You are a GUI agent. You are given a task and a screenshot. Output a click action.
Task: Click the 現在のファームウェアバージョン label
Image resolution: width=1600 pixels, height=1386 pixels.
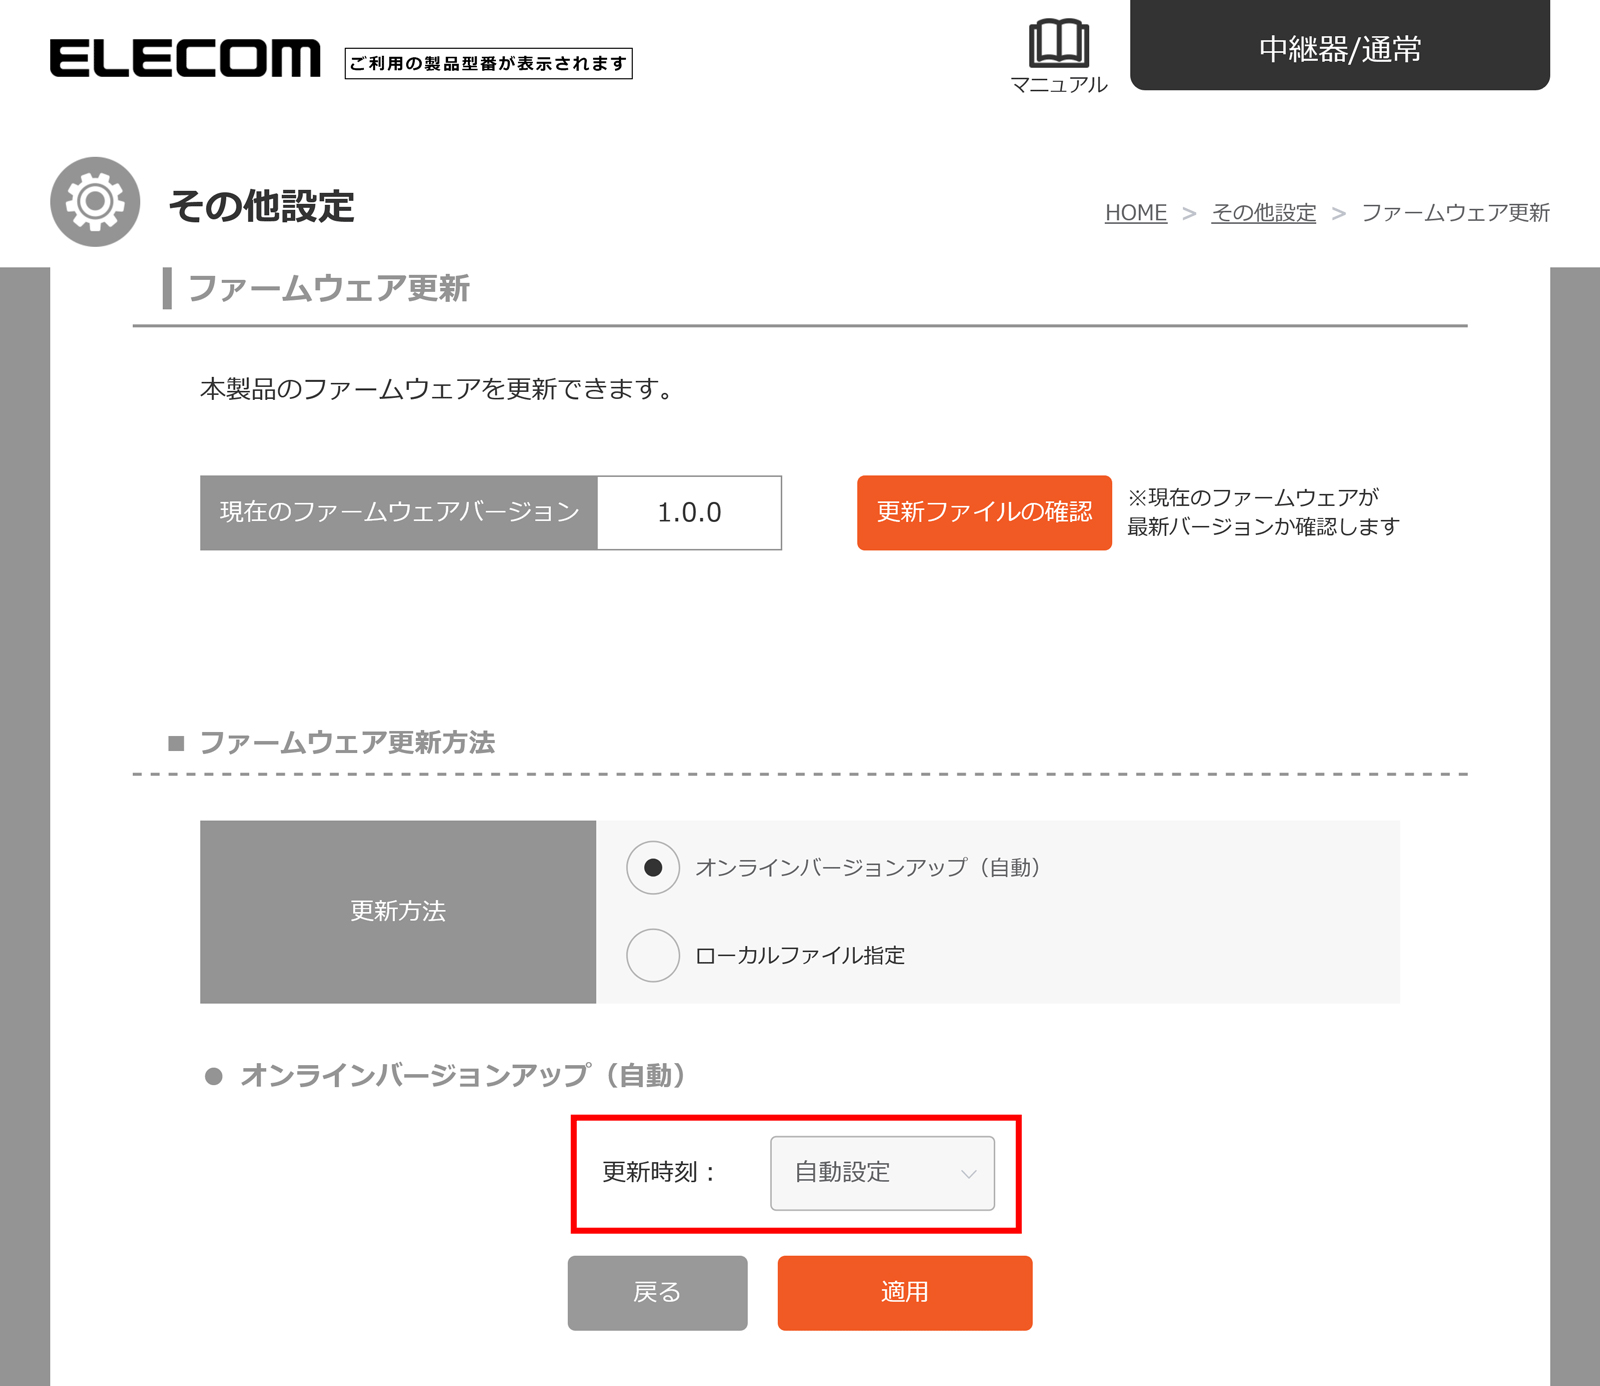coord(399,513)
